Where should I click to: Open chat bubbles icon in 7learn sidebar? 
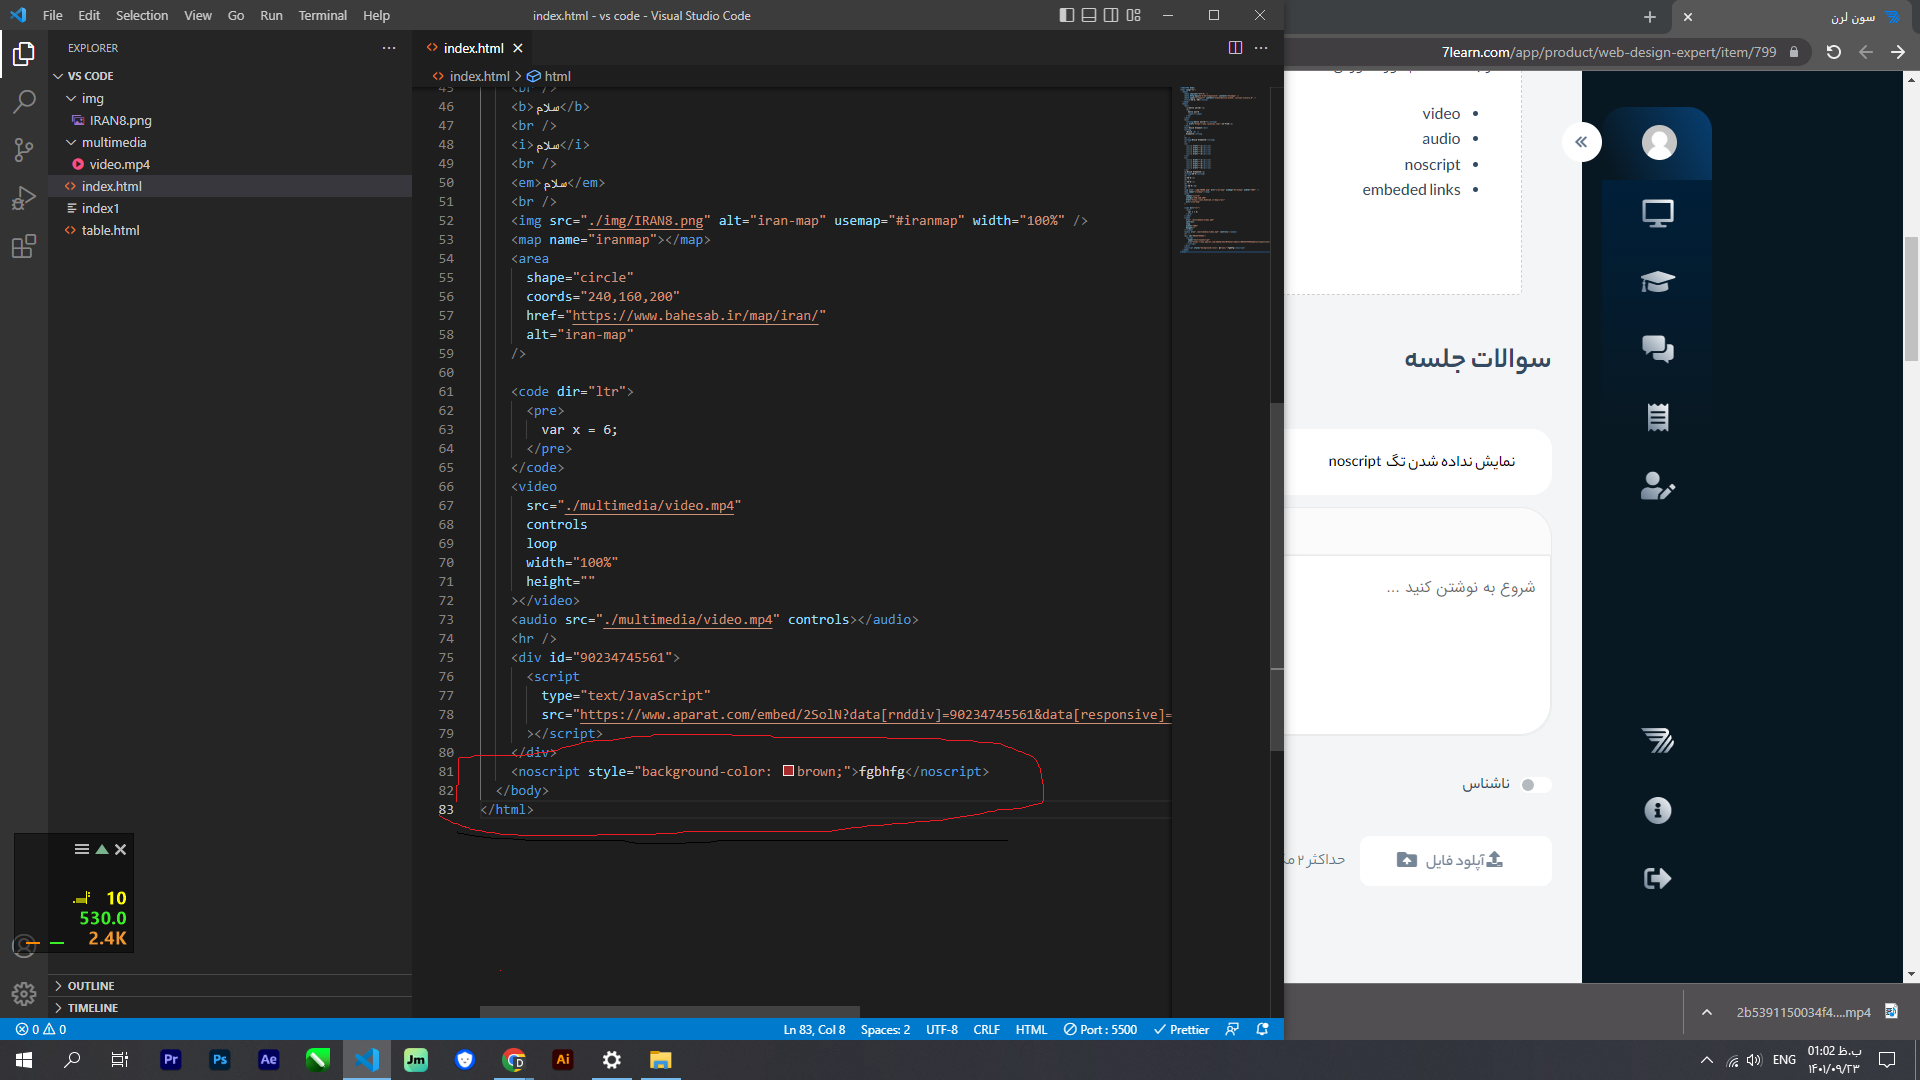(x=1658, y=349)
